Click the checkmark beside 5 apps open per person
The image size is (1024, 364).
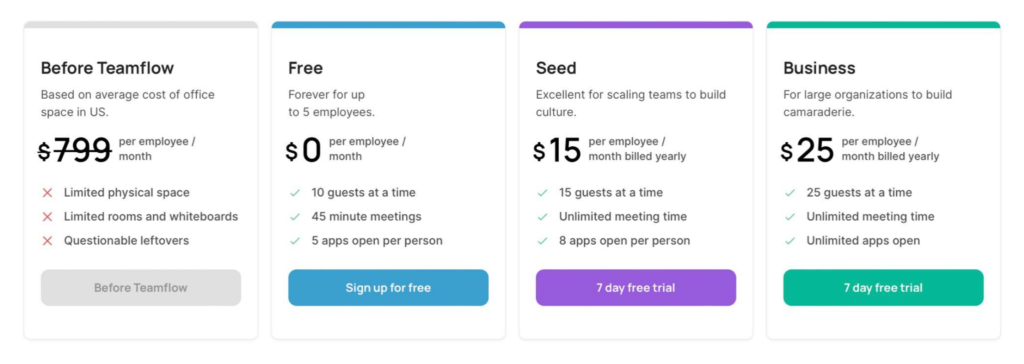[x=295, y=240]
